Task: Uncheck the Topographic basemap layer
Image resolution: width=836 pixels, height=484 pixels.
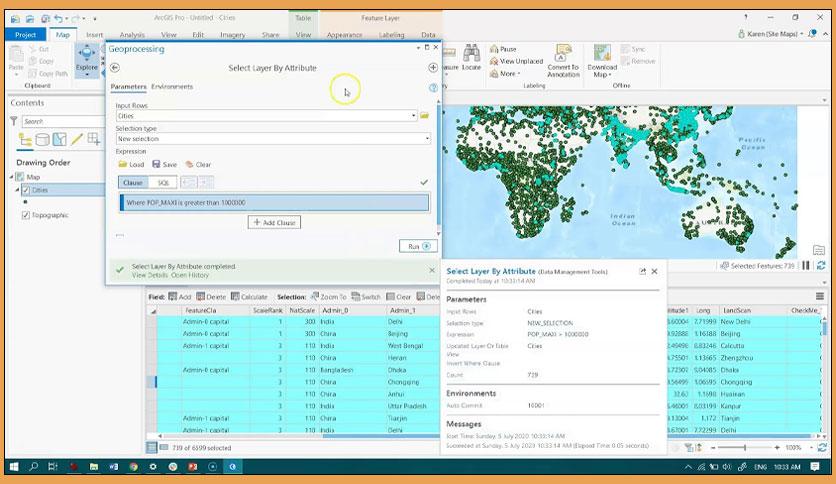Action: point(26,215)
